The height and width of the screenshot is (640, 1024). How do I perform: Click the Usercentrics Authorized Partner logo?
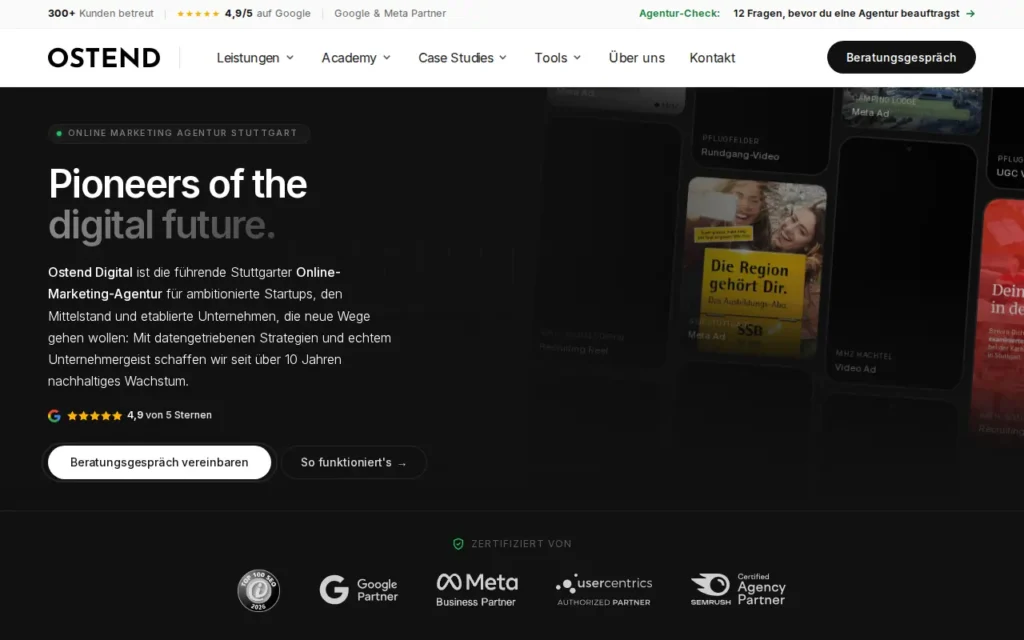click(x=604, y=590)
